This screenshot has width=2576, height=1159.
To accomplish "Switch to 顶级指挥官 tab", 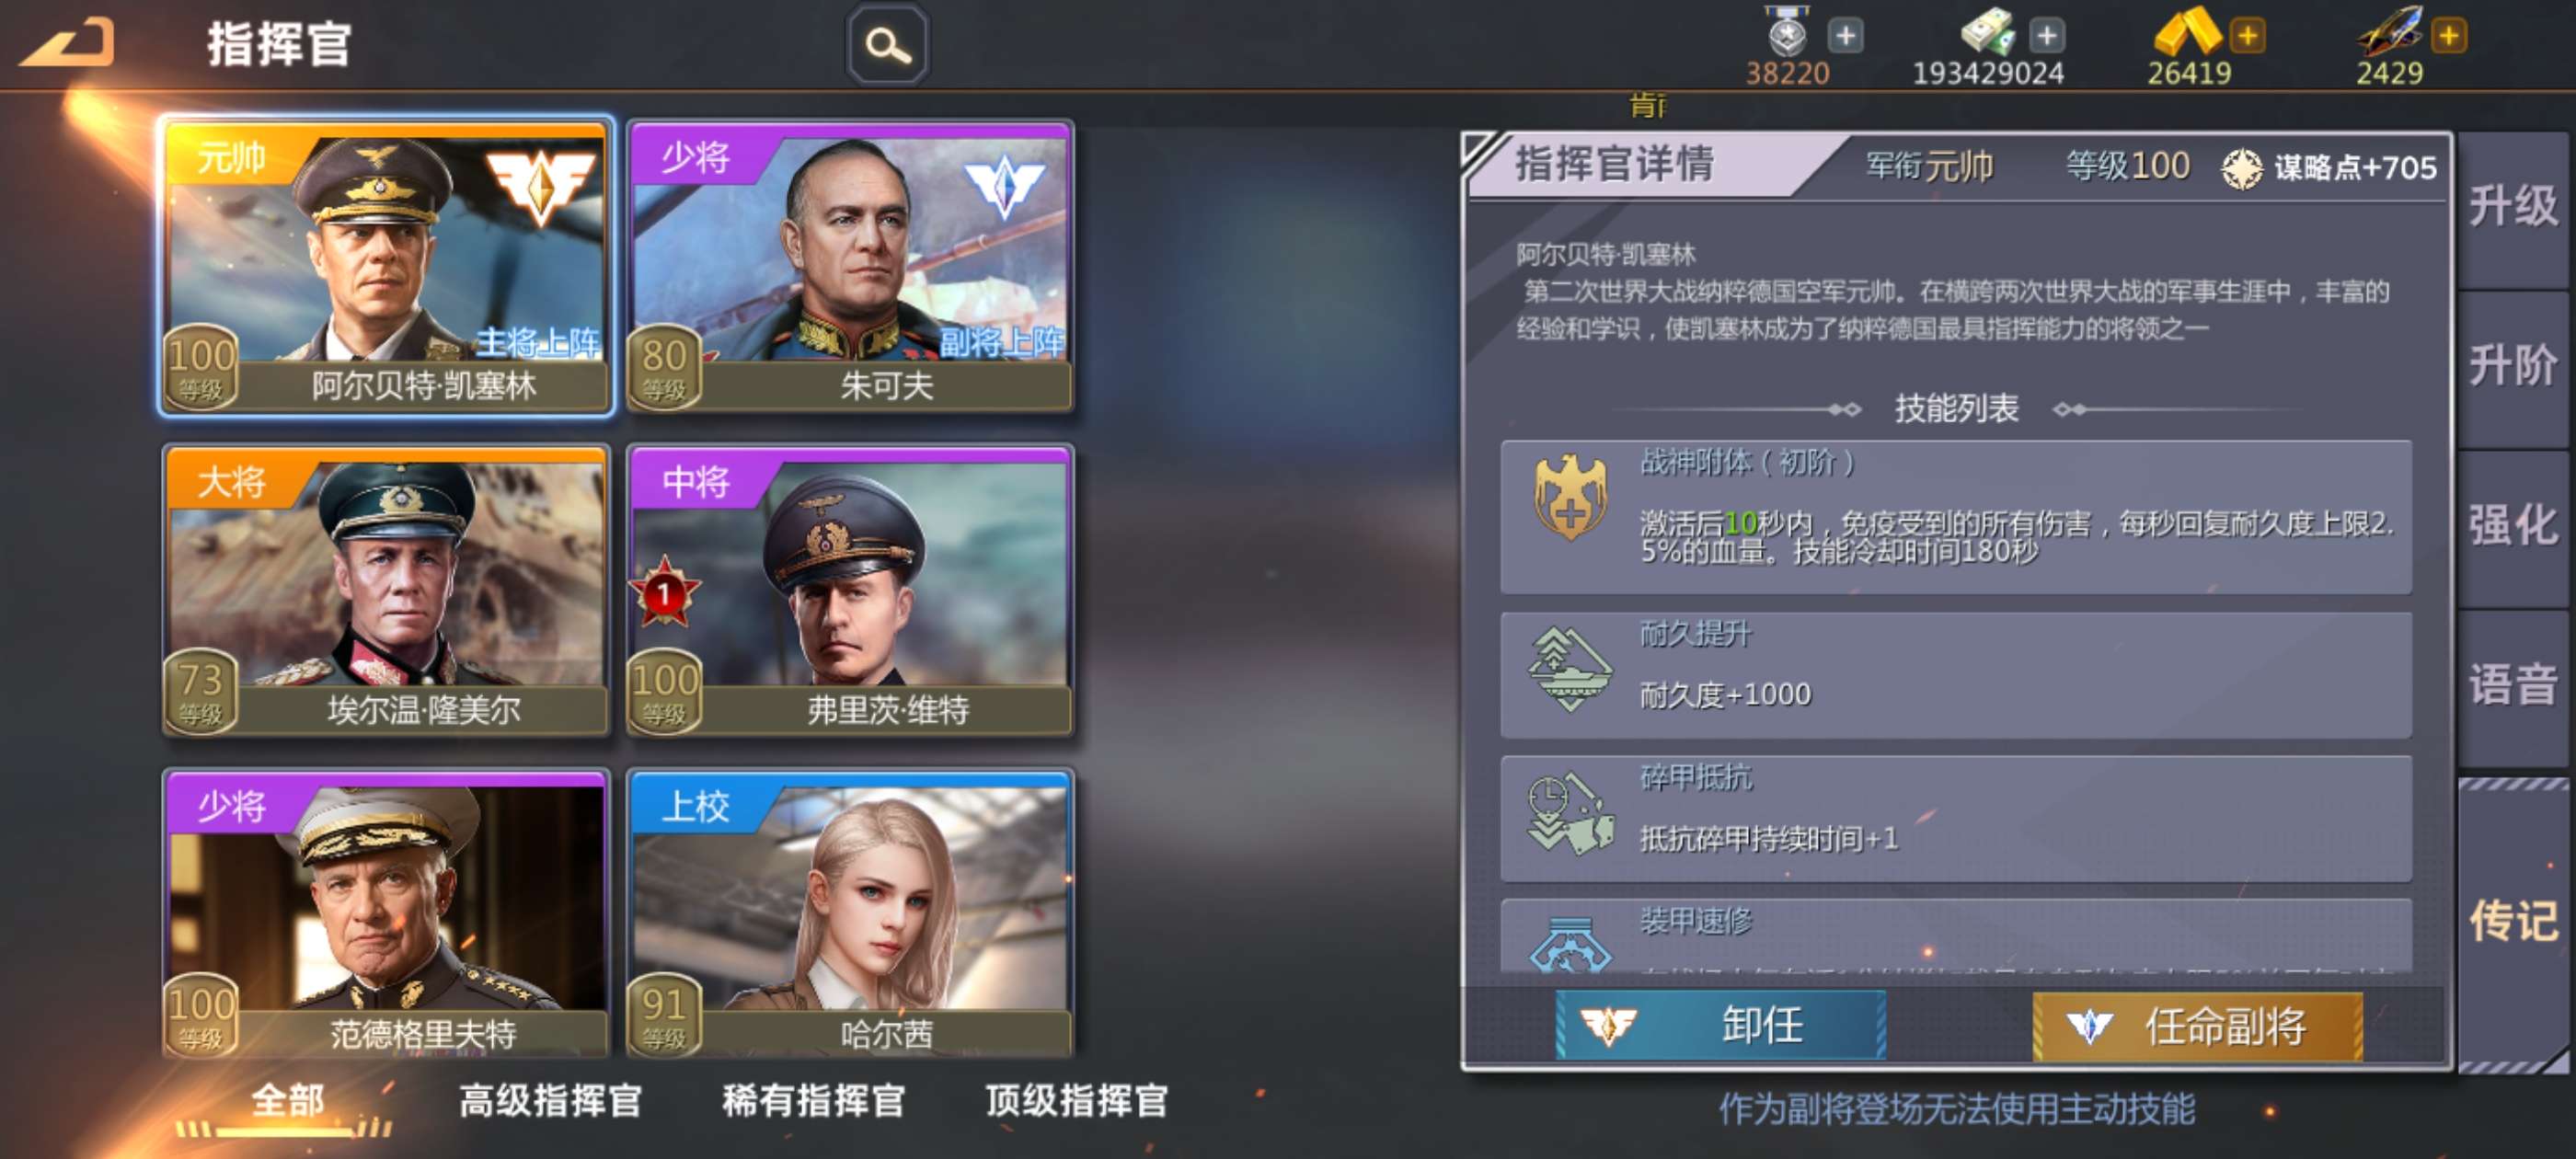I will click(x=1076, y=1101).
